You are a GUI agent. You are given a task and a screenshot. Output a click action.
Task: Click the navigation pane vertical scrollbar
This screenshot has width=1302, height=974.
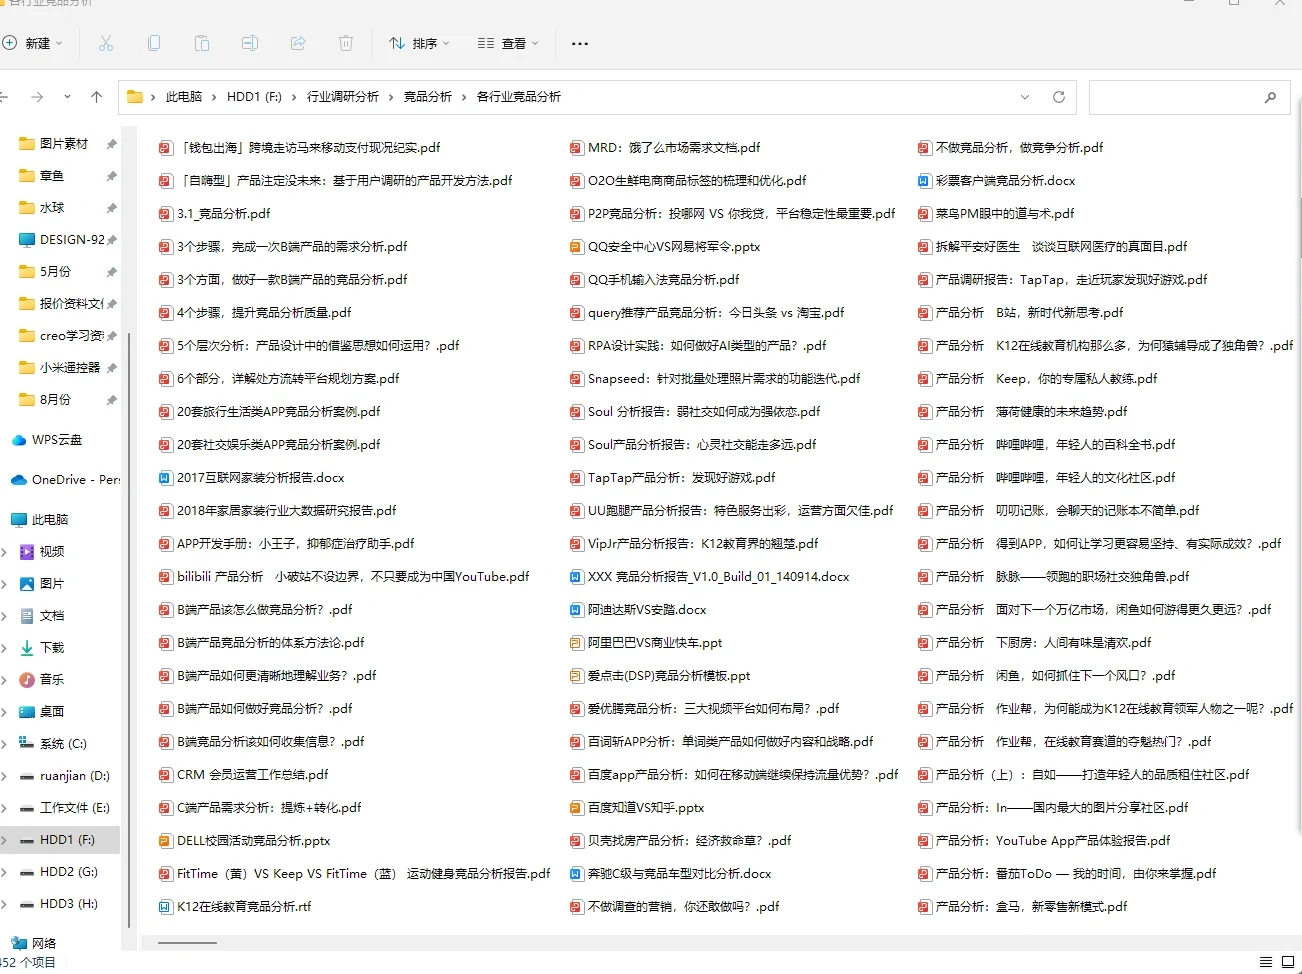click(128, 630)
